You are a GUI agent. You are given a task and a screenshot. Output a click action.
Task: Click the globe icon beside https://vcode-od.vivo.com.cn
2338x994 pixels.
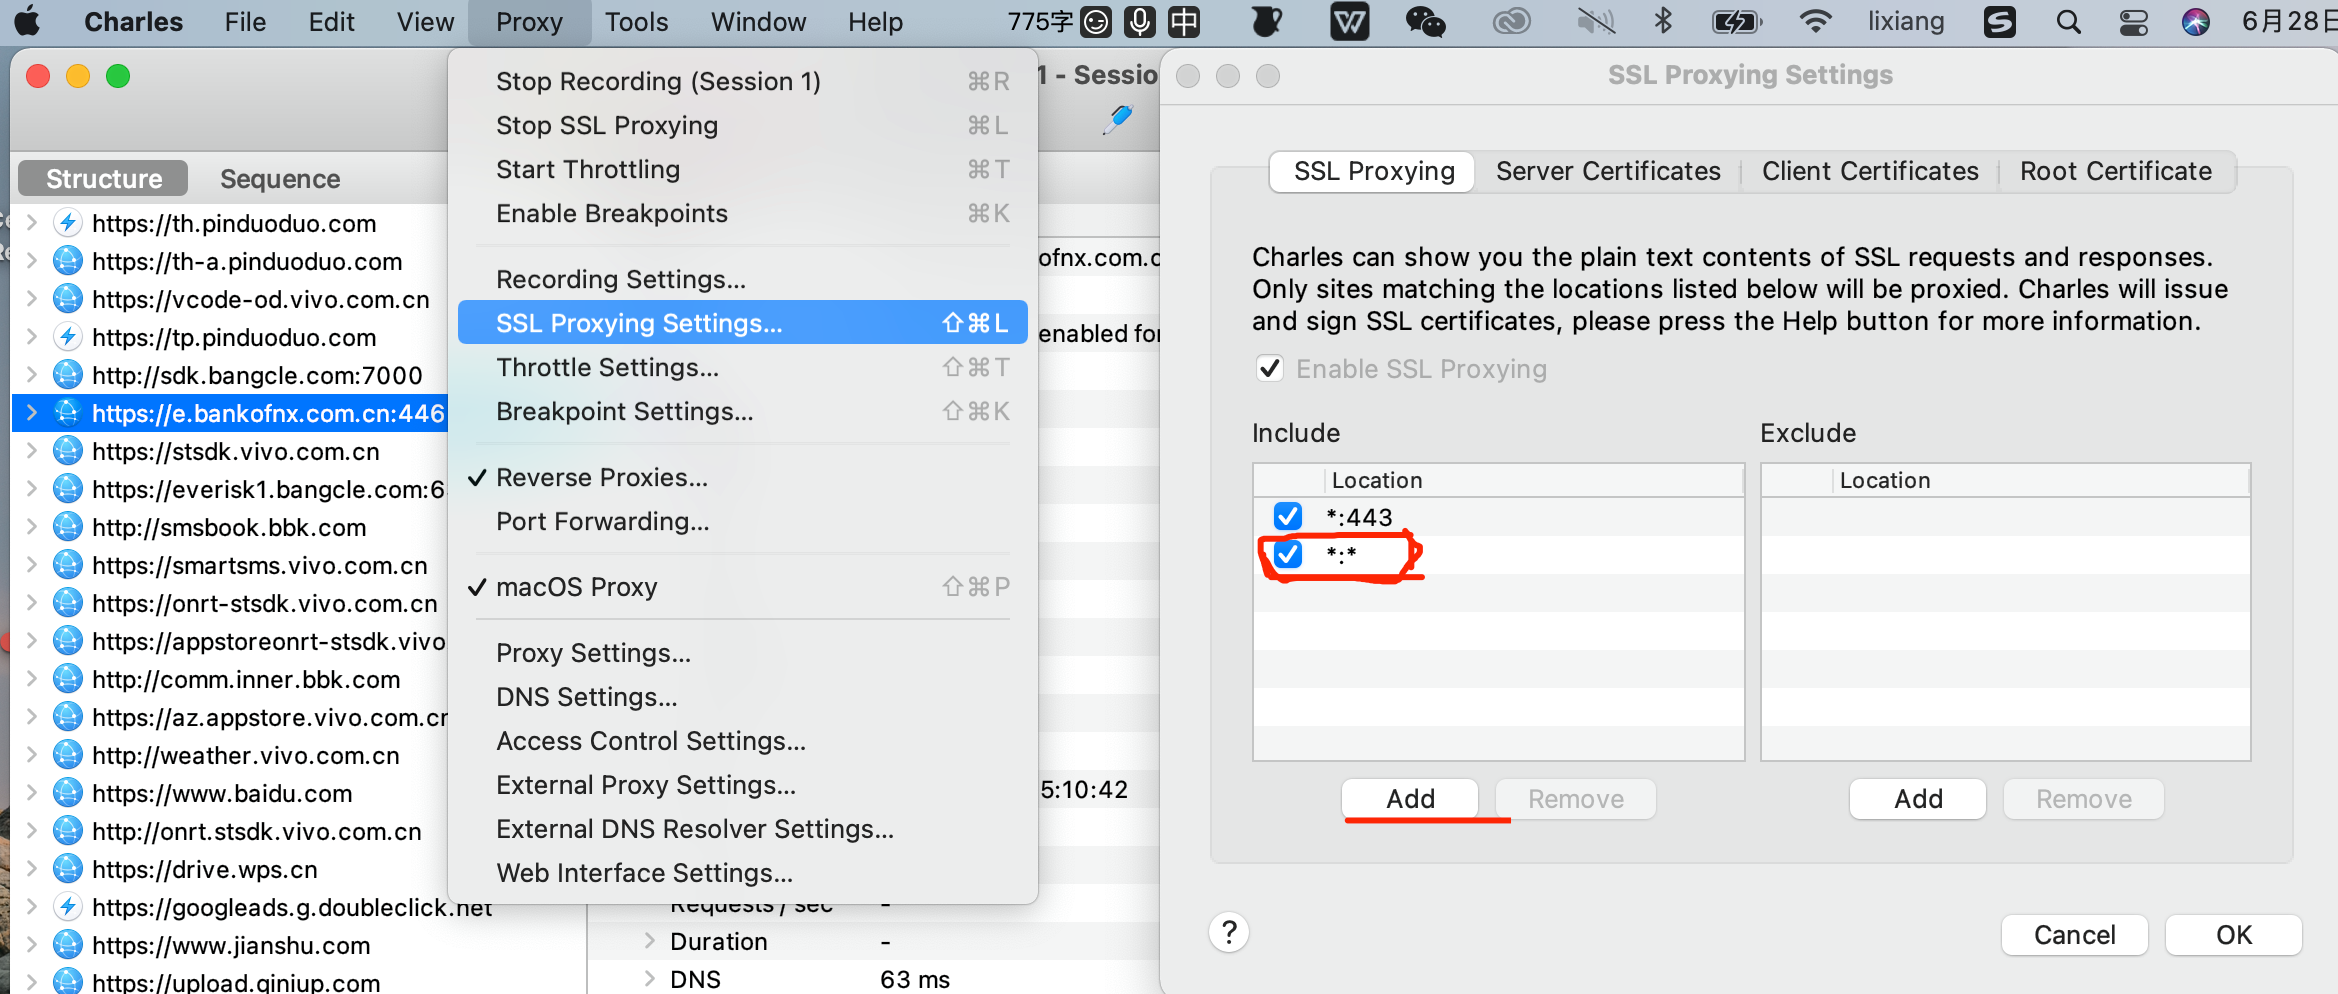(x=67, y=299)
